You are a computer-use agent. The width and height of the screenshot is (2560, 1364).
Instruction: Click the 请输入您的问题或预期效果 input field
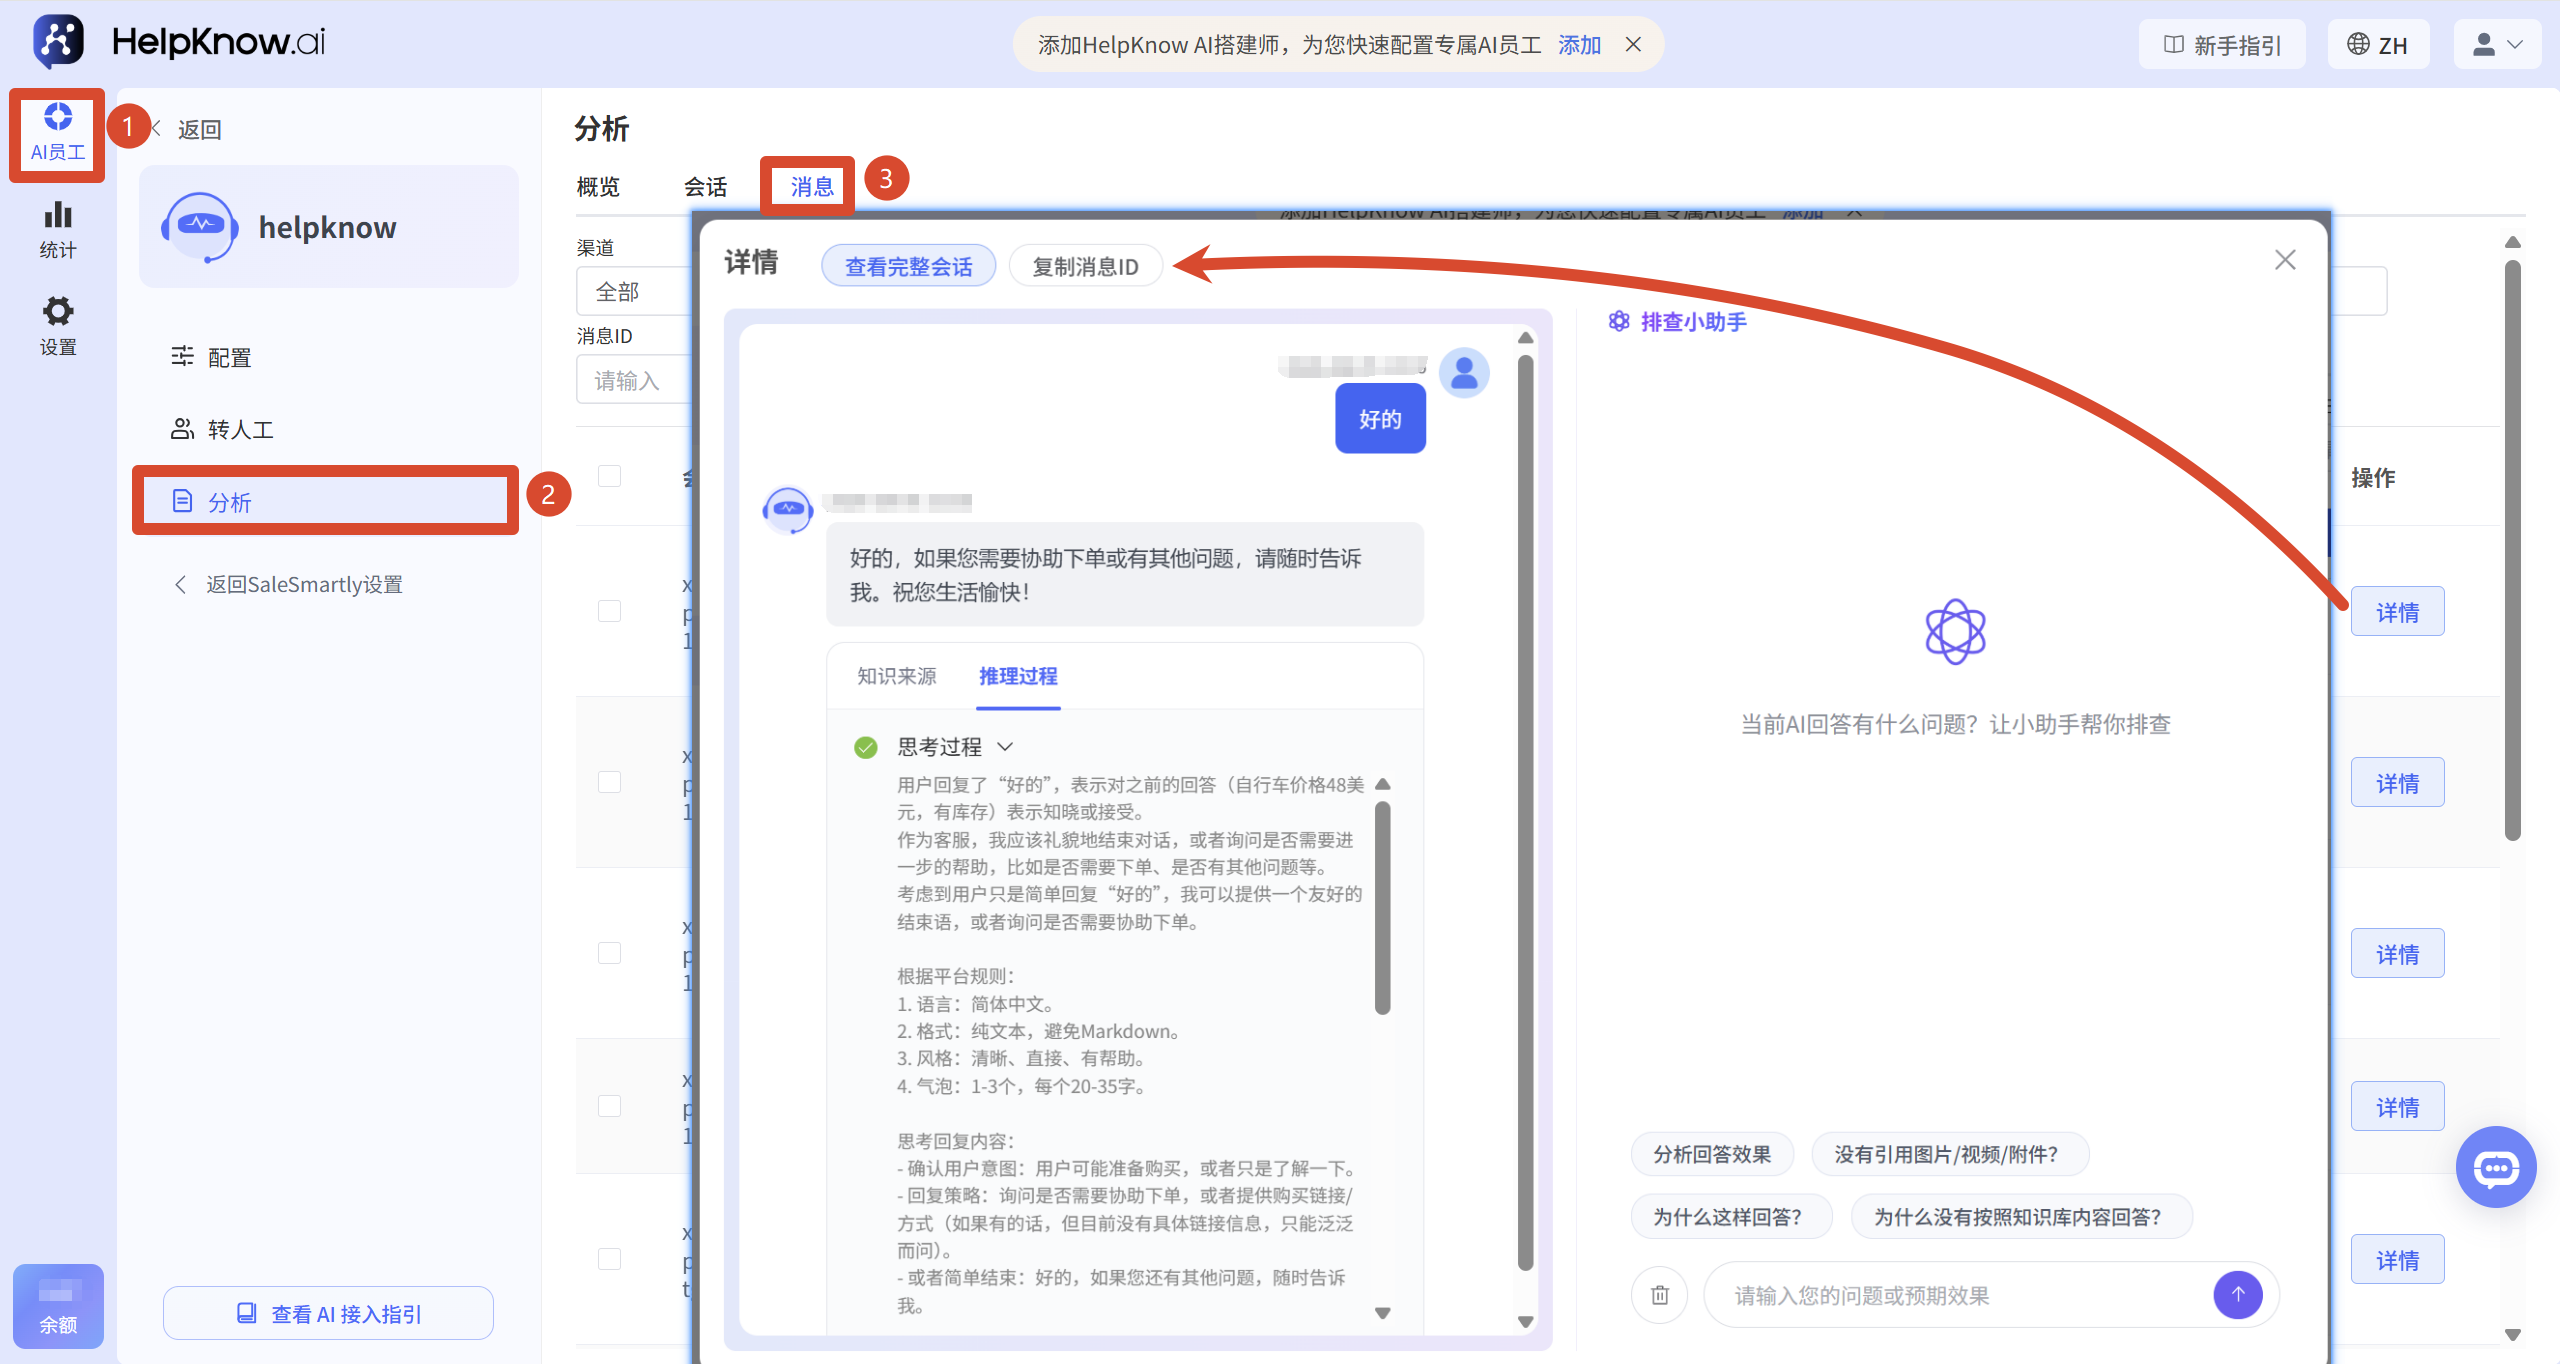coord(1960,1295)
